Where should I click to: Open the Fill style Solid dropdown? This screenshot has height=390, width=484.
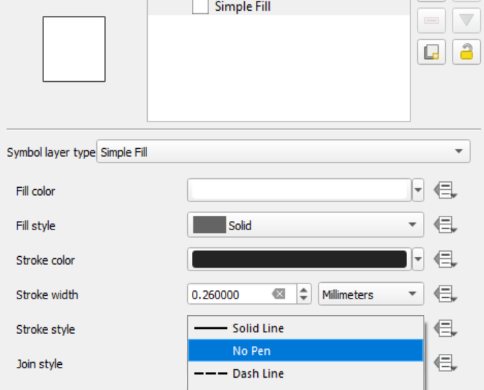point(305,225)
